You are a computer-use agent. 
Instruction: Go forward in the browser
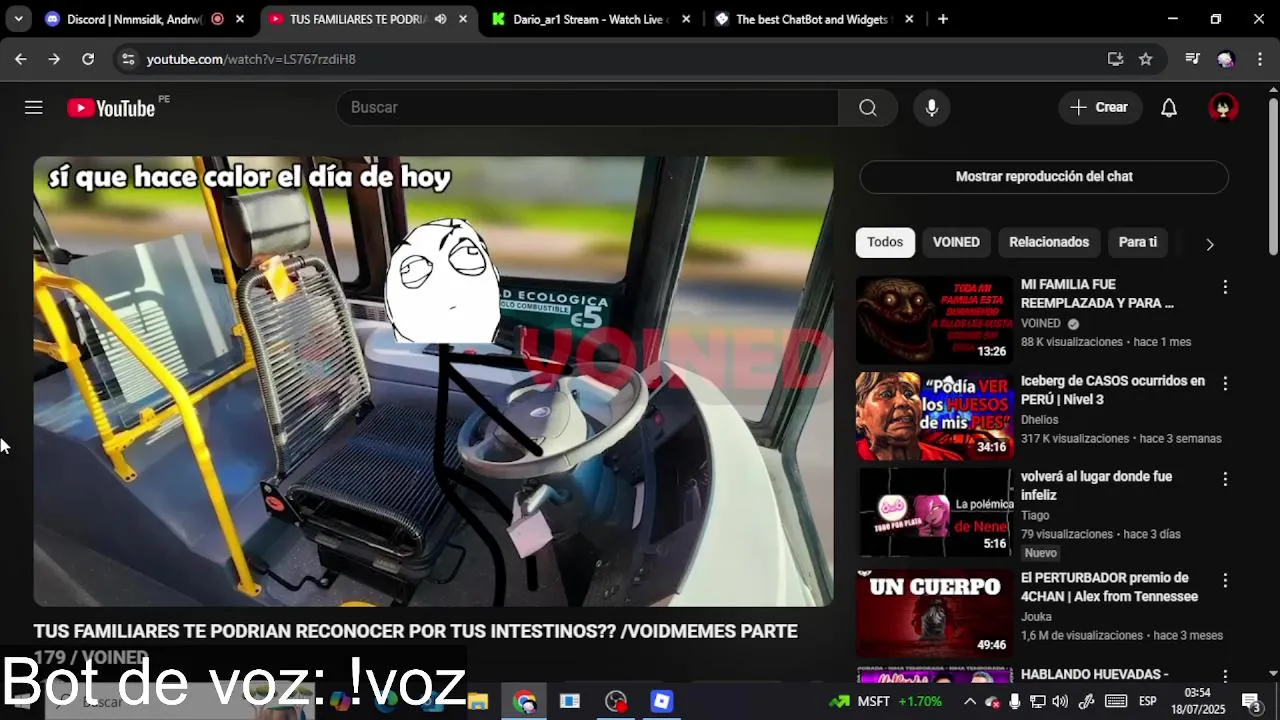[54, 59]
